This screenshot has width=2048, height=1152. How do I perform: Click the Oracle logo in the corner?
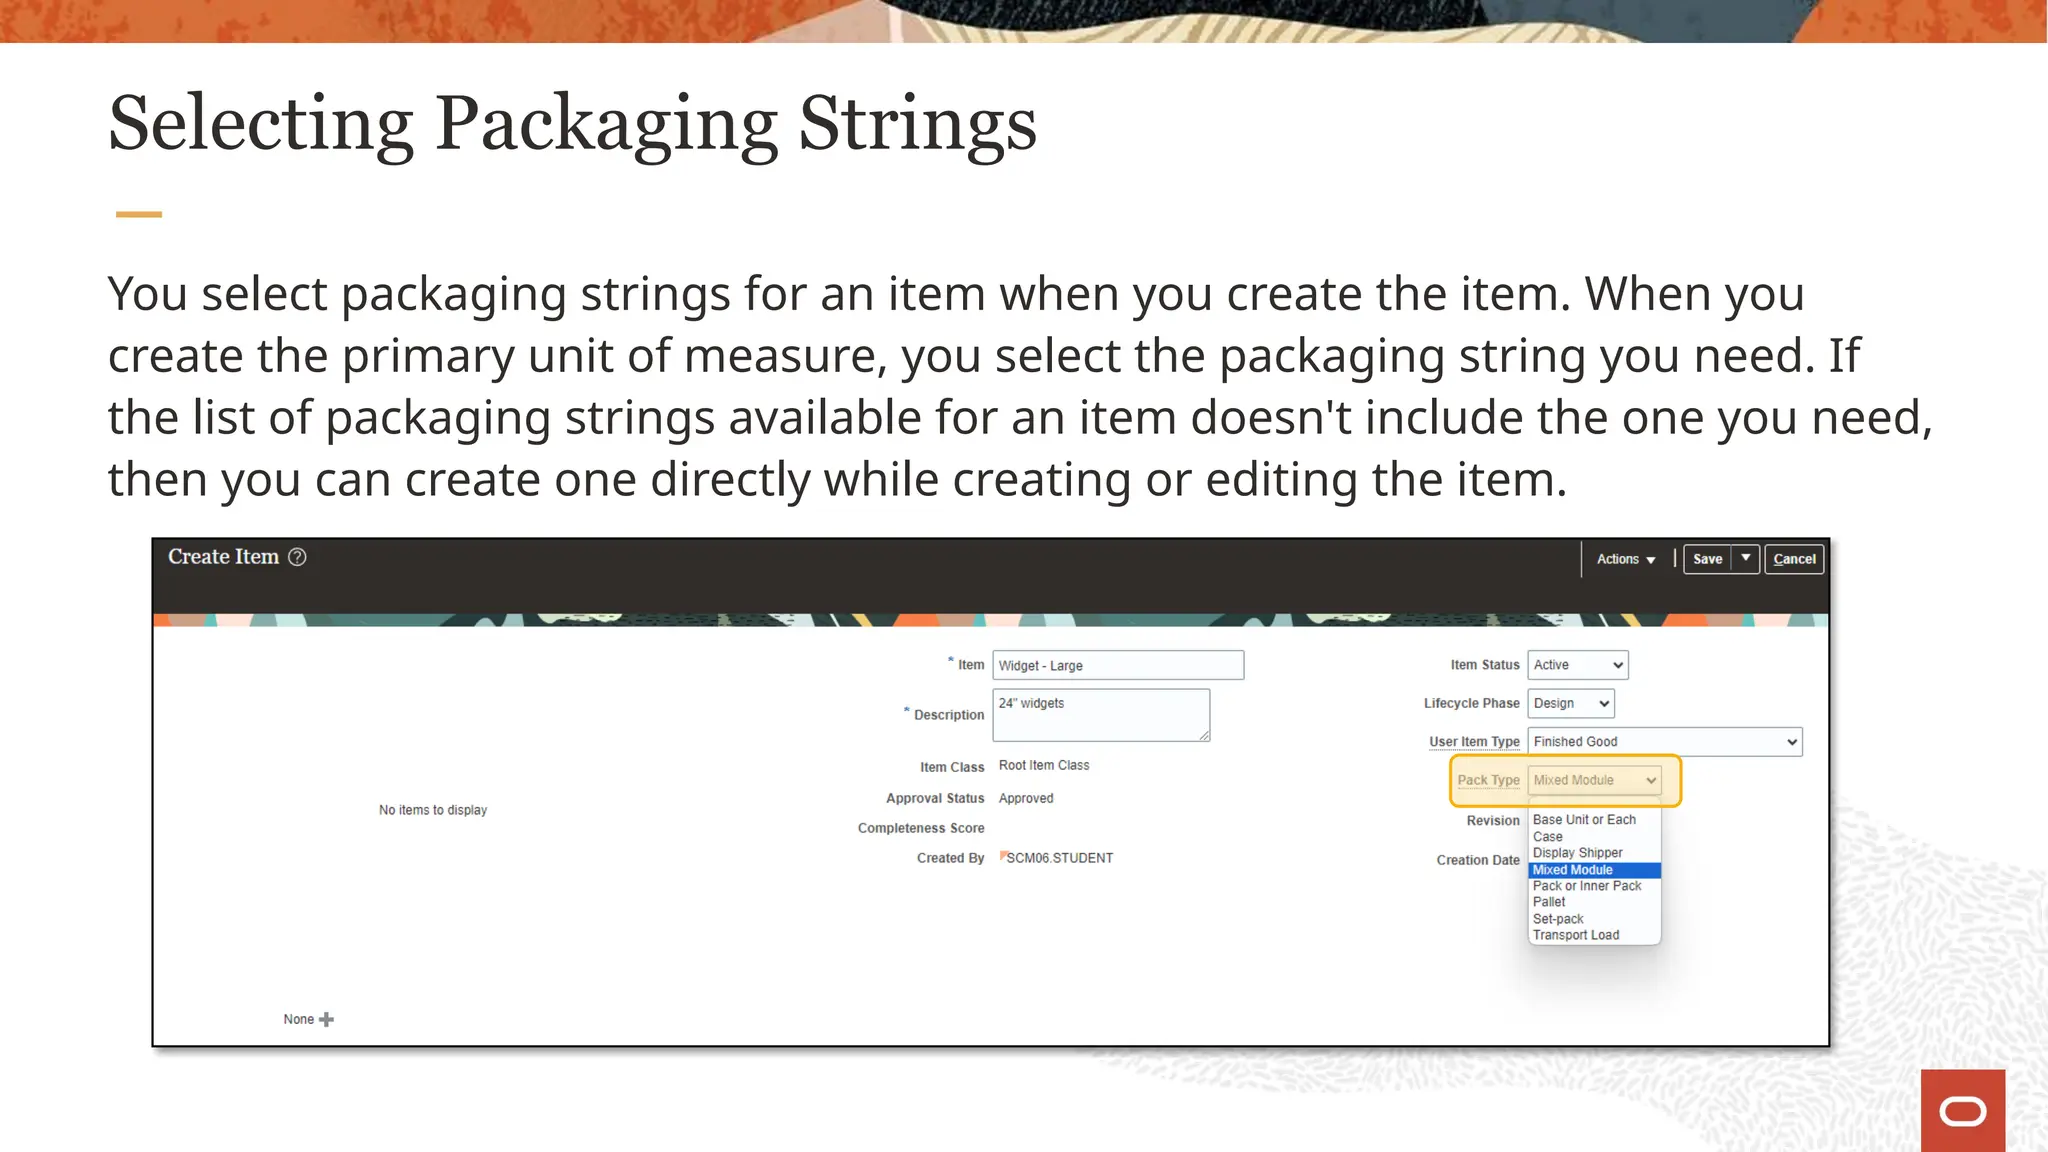(1962, 1111)
